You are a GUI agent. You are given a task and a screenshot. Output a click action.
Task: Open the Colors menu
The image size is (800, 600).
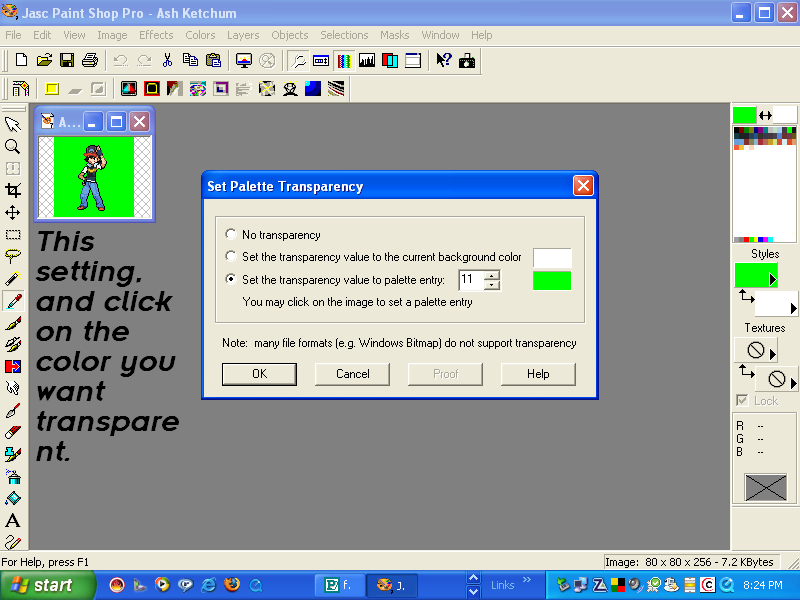[200, 35]
